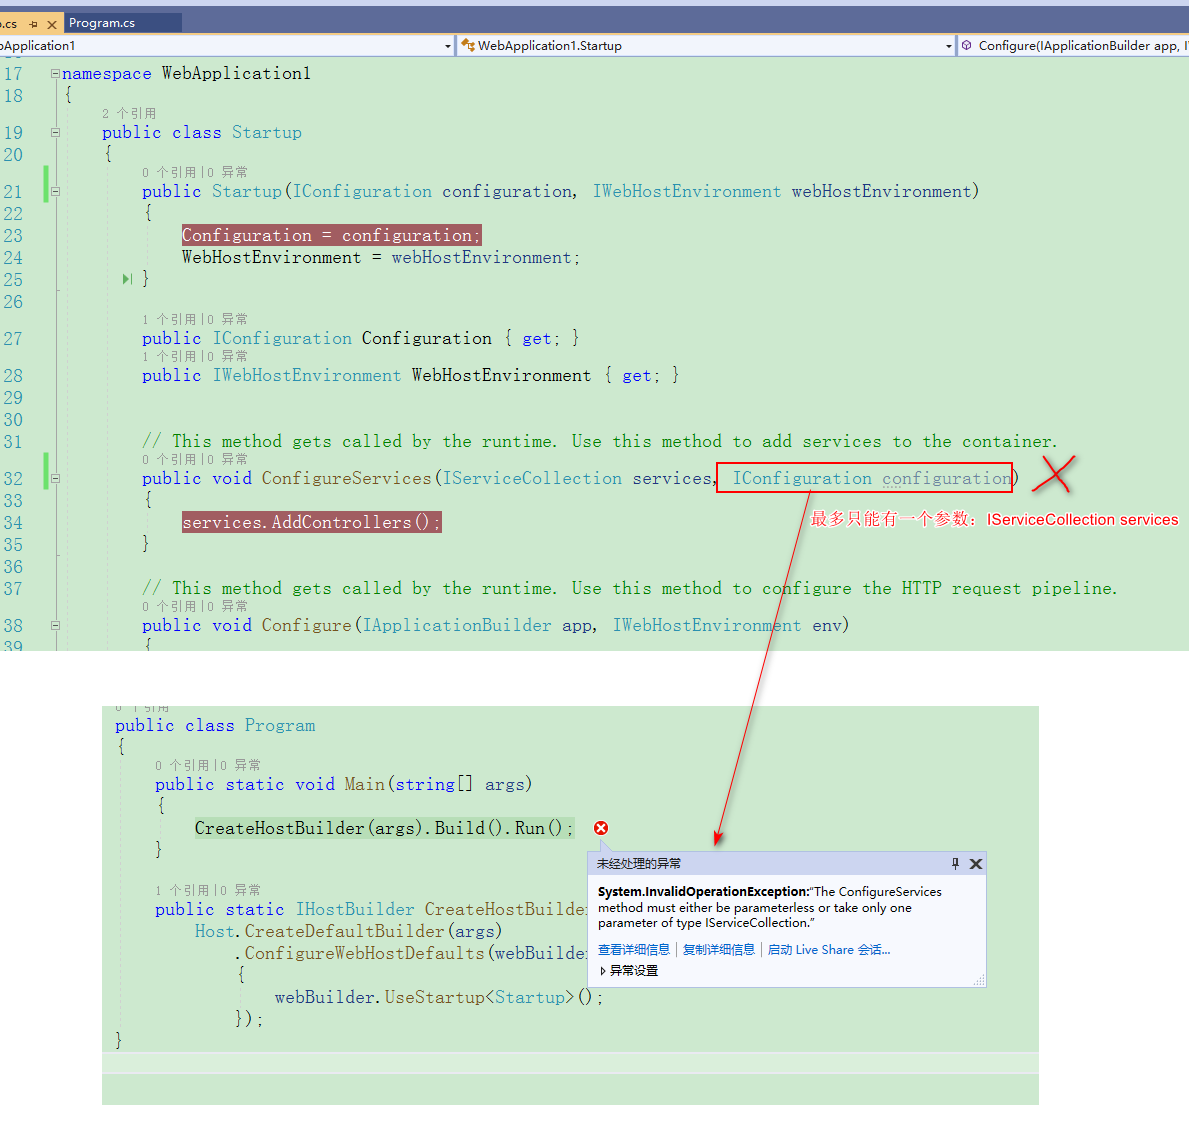This screenshot has height=1140, width=1189.
Task: Click 'IServiceCollection' type in ConfigureServices signature
Action: (x=532, y=478)
